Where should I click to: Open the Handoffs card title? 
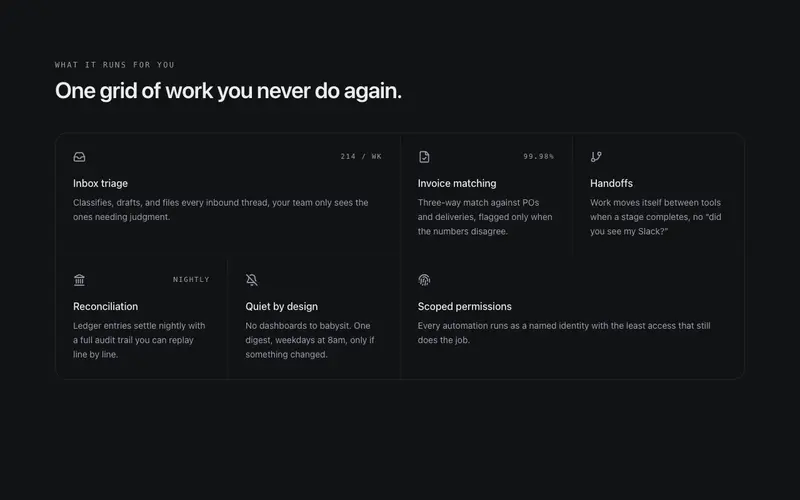coord(611,183)
